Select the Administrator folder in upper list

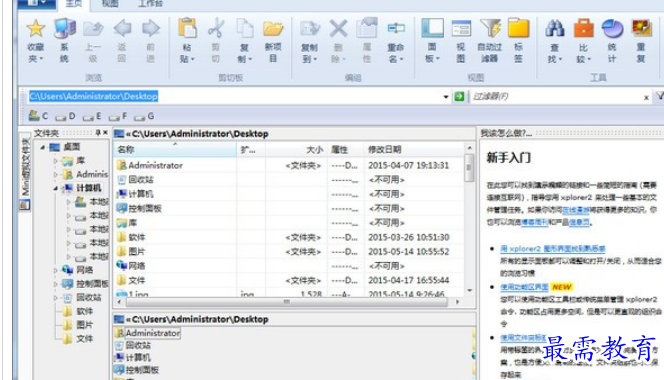coord(155,166)
